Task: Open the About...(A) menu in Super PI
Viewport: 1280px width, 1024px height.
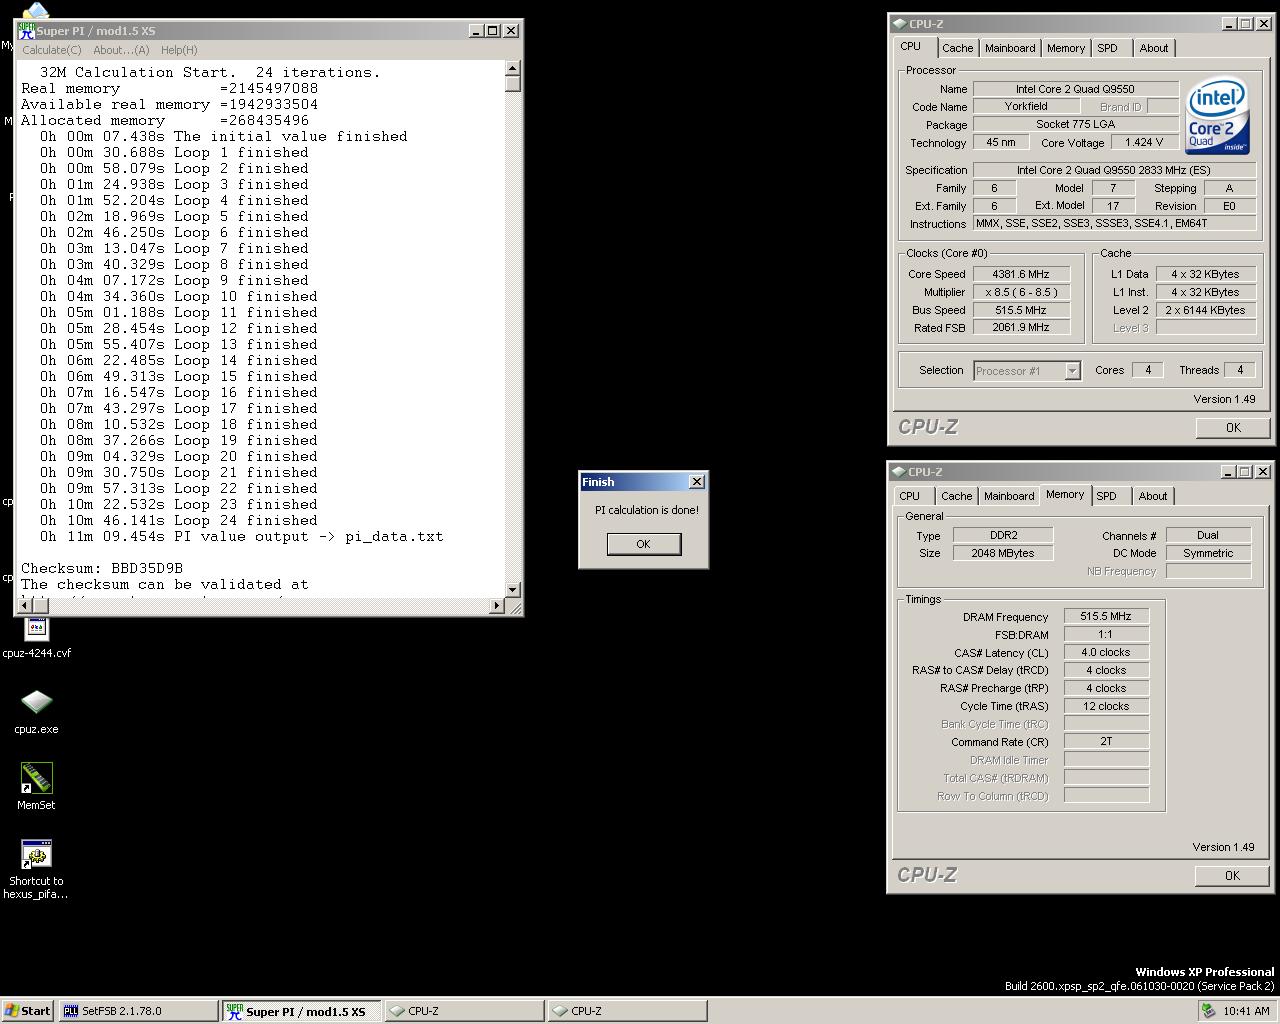Action: (121, 50)
